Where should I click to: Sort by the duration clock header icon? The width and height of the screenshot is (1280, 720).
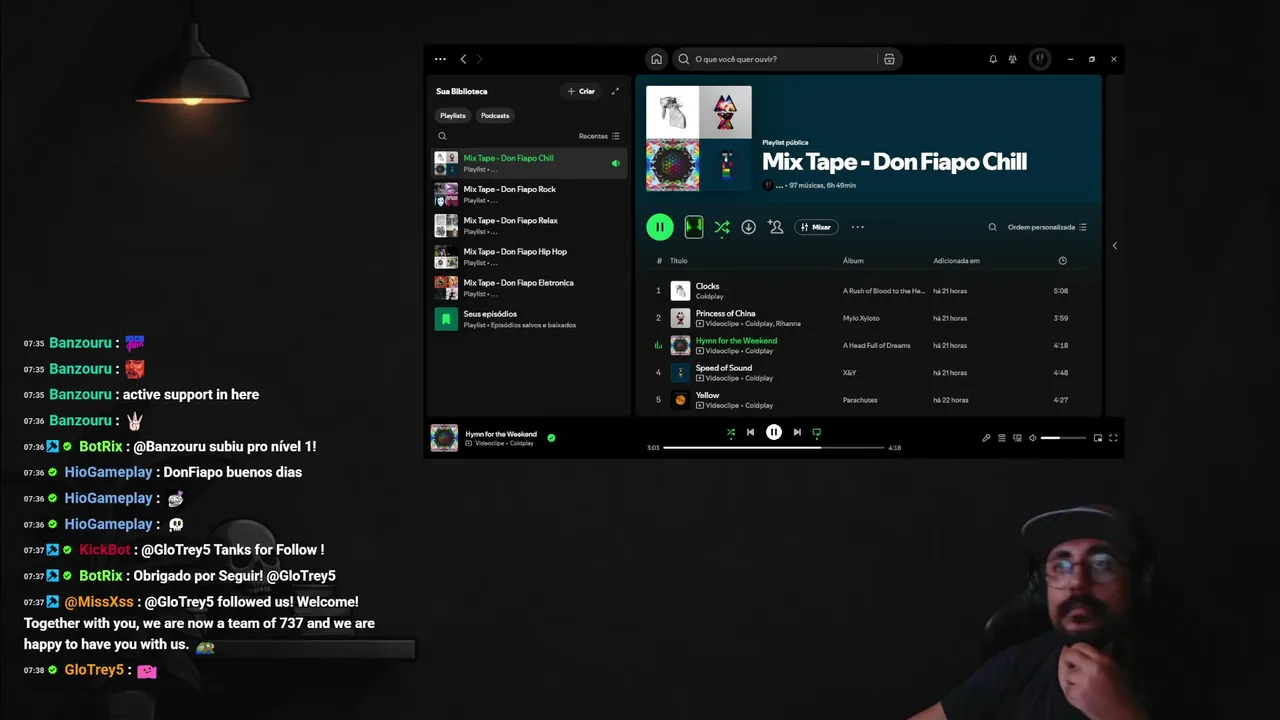coord(1062,261)
